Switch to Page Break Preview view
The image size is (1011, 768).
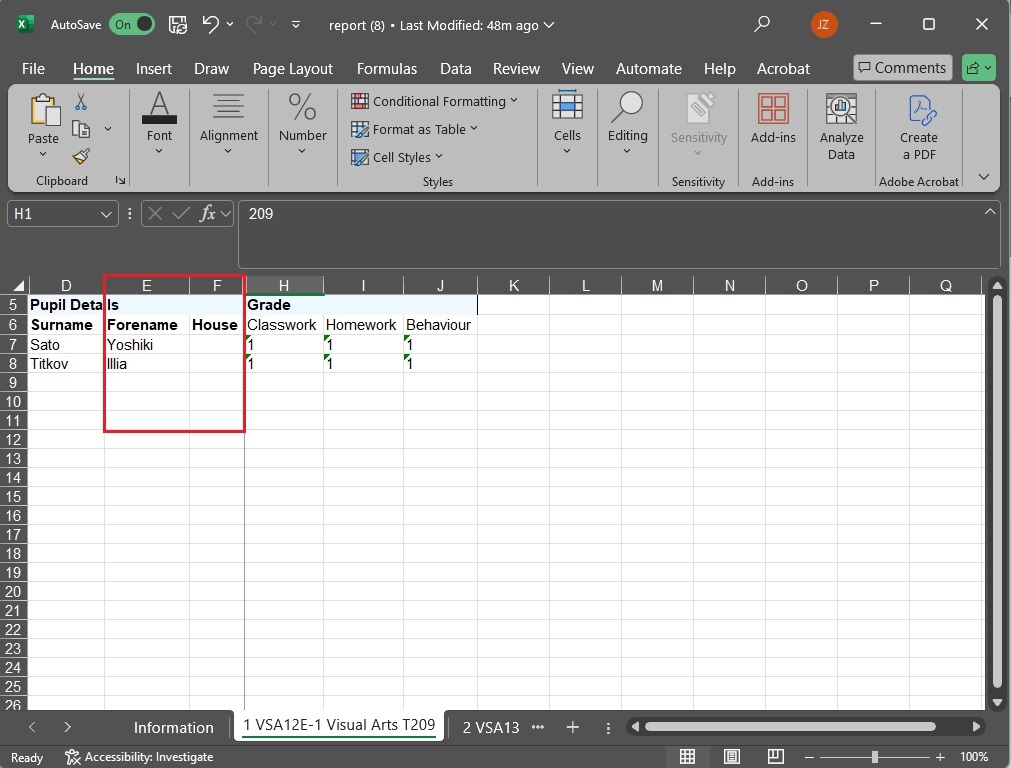(776, 757)
